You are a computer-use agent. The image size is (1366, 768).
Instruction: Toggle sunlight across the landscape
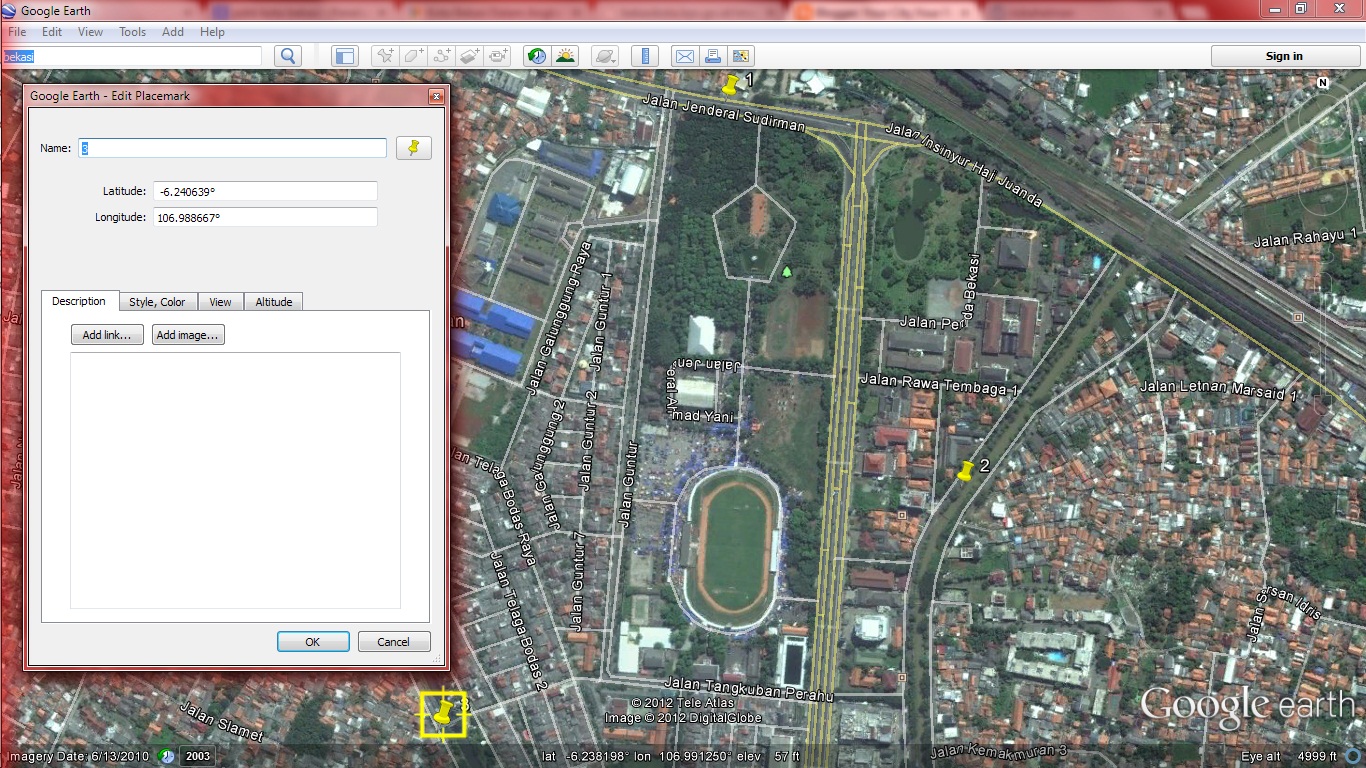[x=566, y=56]
